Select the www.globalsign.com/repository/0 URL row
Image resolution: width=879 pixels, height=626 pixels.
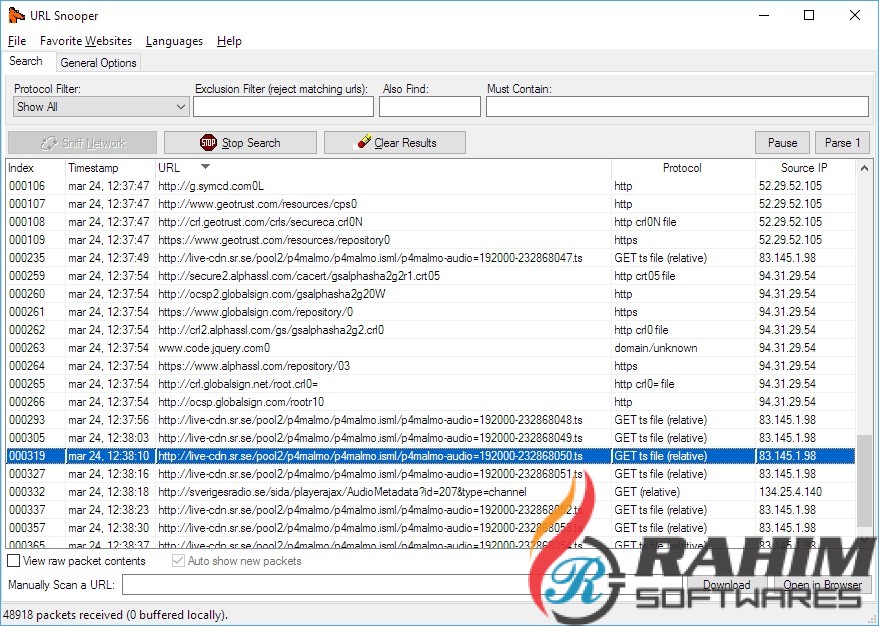[x=256, y=311]
